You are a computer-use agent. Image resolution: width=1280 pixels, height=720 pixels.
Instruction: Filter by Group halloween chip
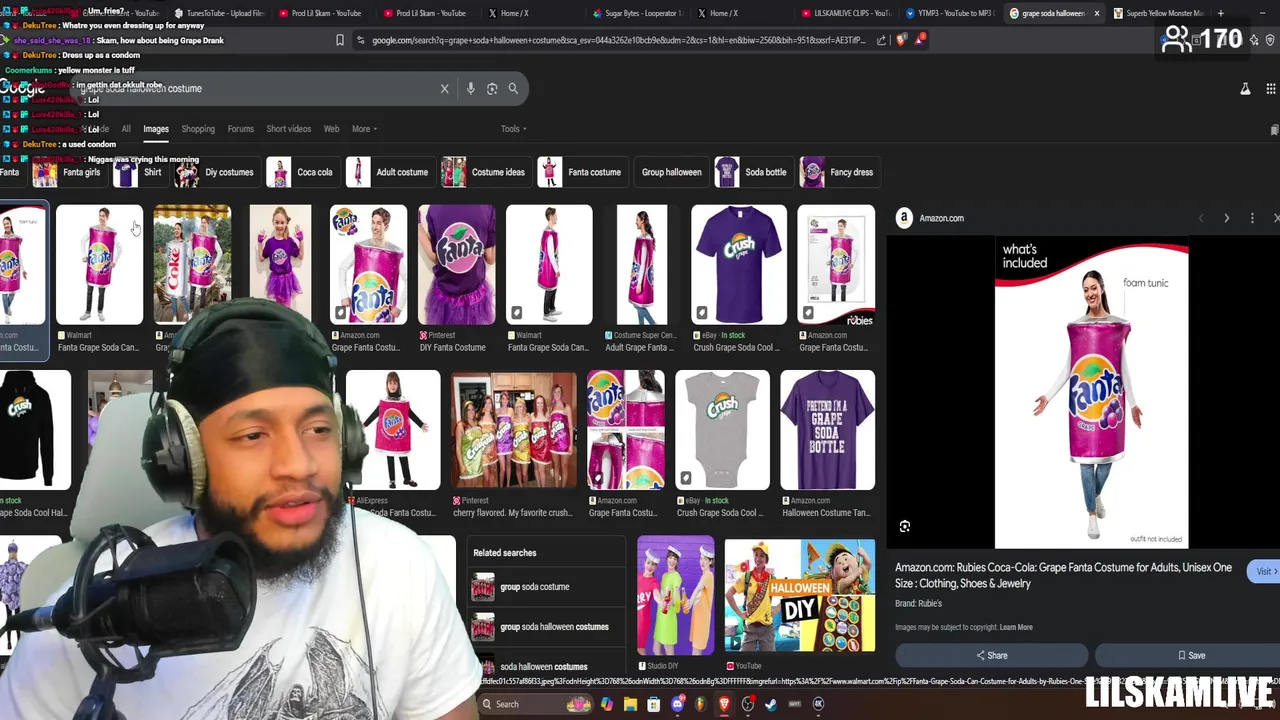click(671, 172)
